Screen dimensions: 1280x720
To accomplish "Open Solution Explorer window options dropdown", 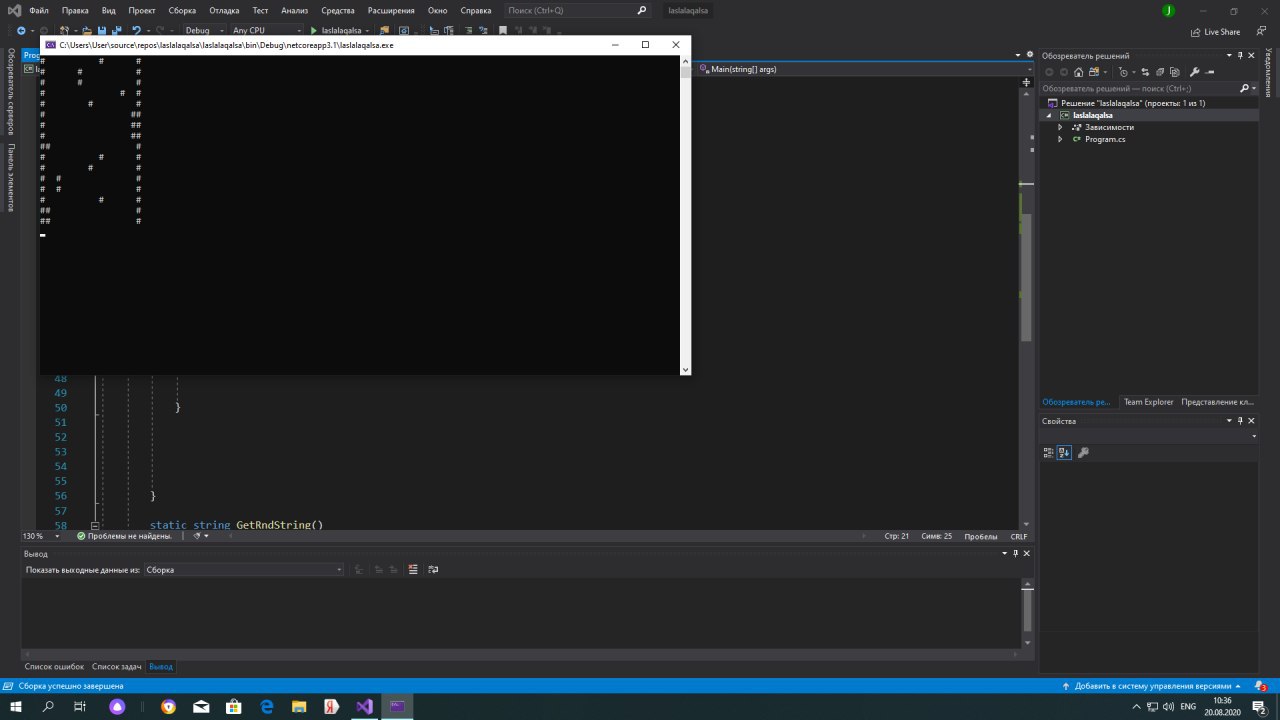I will 1228,56.
